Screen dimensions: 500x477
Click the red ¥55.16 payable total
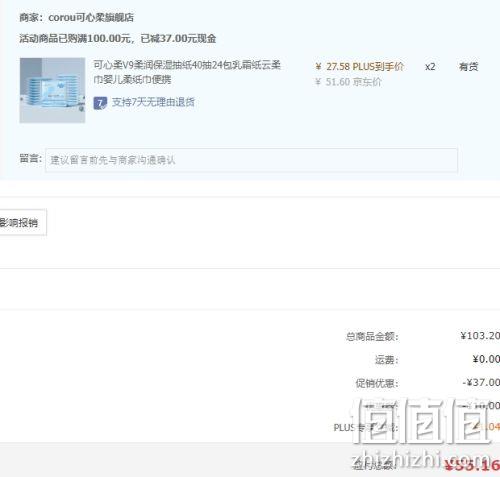(x=472, y=465)
